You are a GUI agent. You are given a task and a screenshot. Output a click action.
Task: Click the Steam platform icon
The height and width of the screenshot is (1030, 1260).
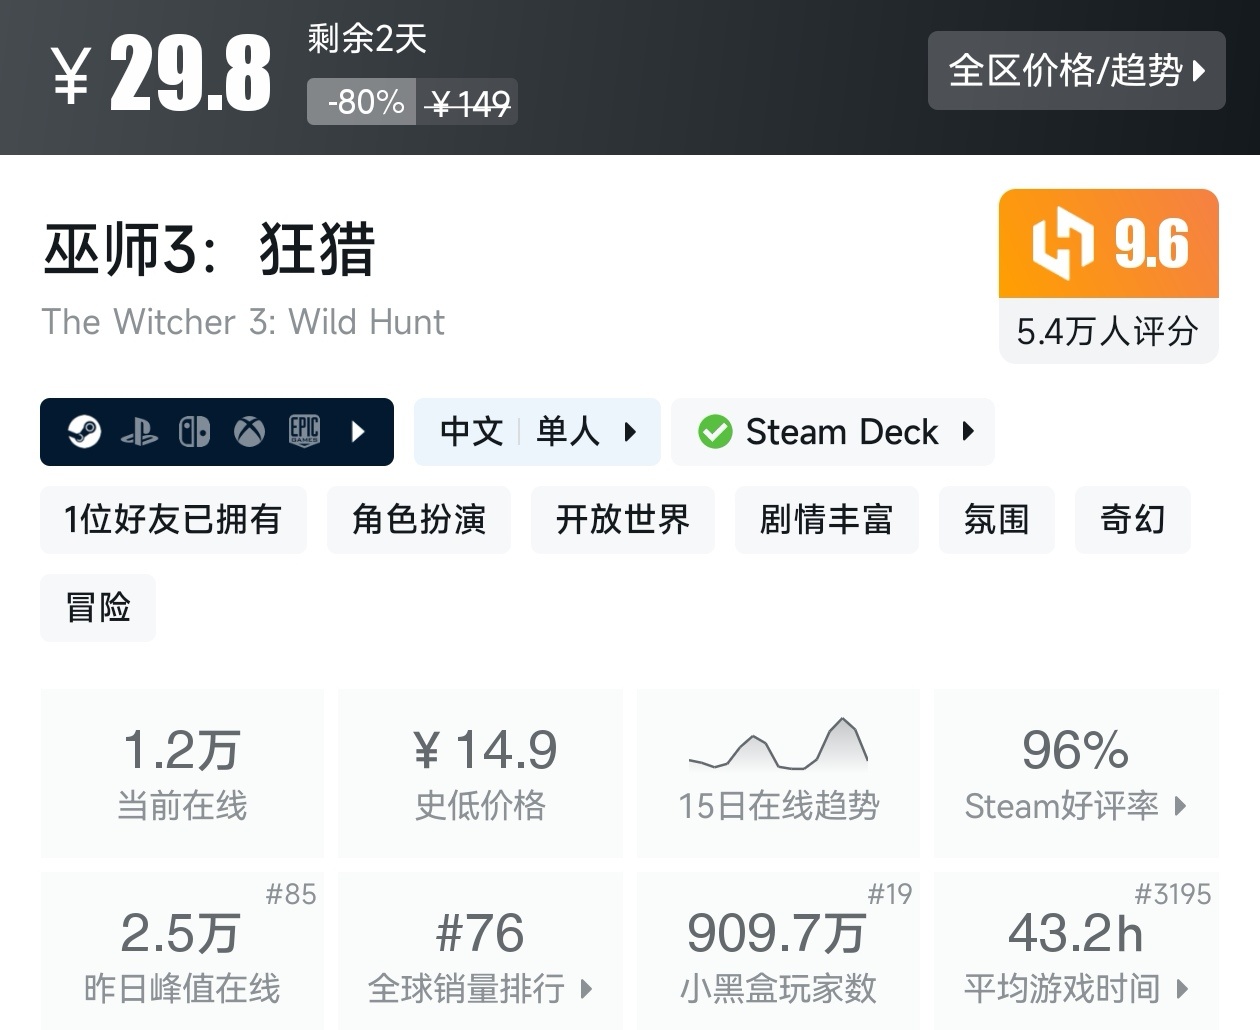click(x=85, y=432)
